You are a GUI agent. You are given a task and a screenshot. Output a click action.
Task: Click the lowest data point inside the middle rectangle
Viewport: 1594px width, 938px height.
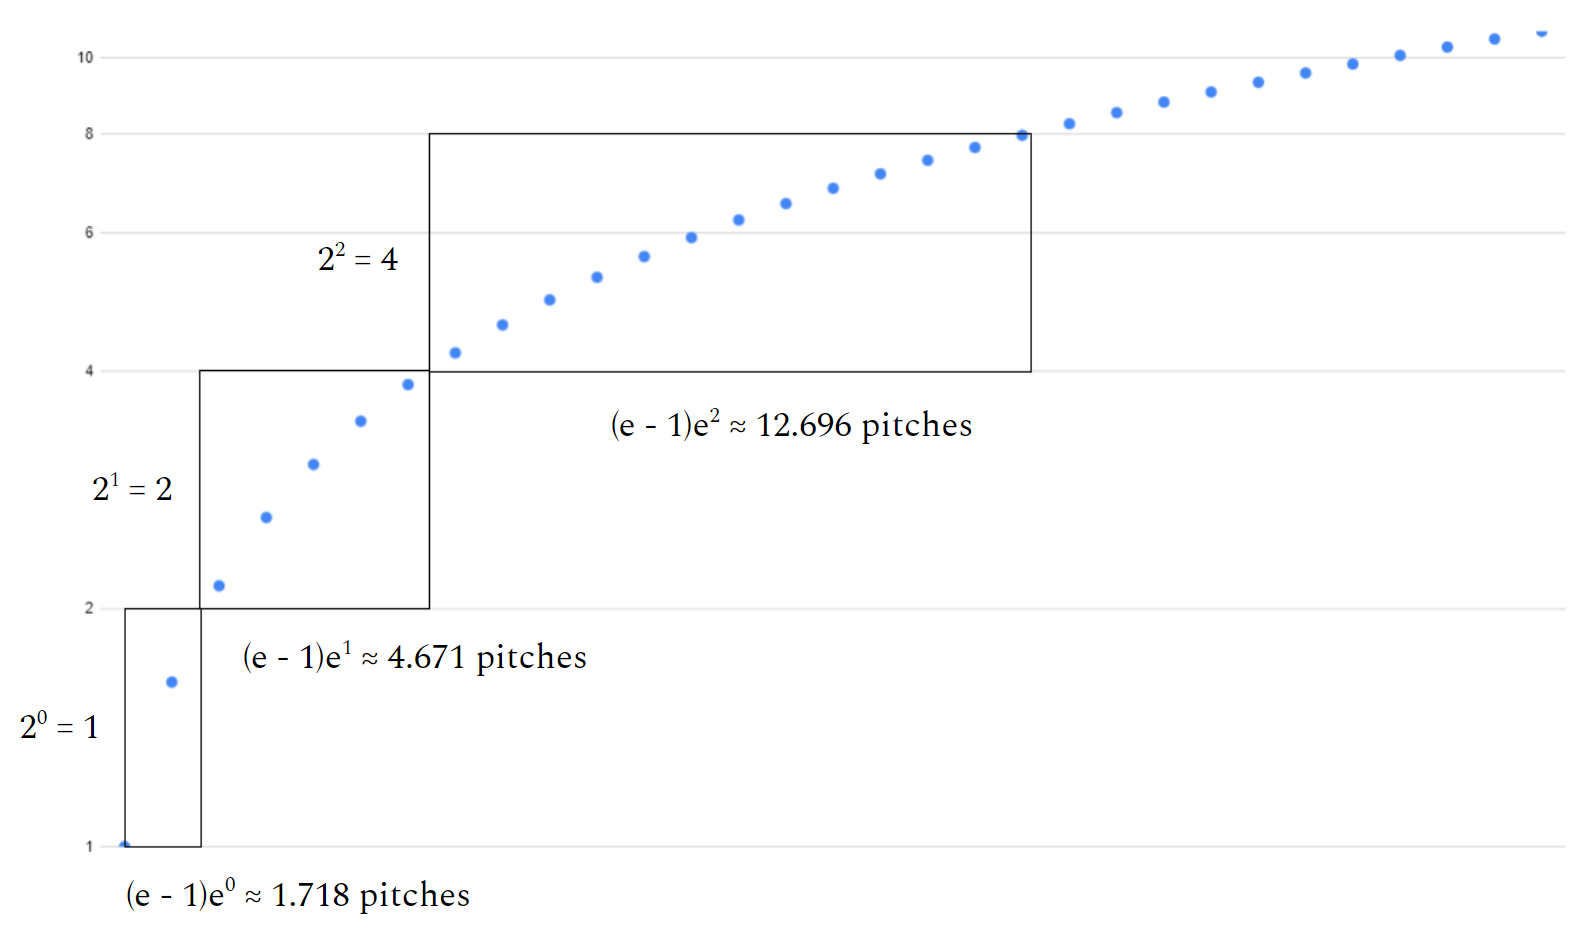click(219, 586)
